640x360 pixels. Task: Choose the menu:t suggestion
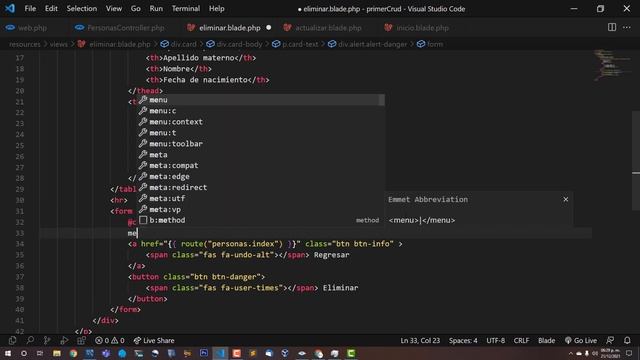point(260,133)
